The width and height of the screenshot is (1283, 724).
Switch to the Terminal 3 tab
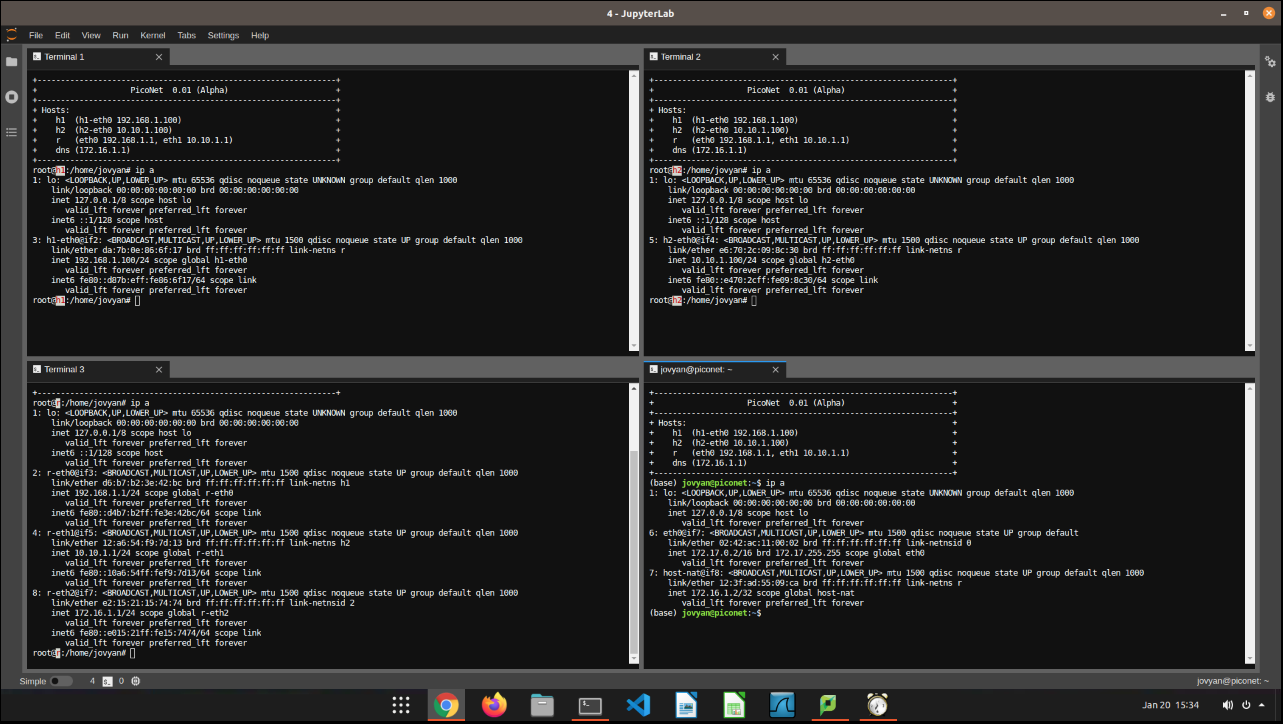tap(64, 370)
